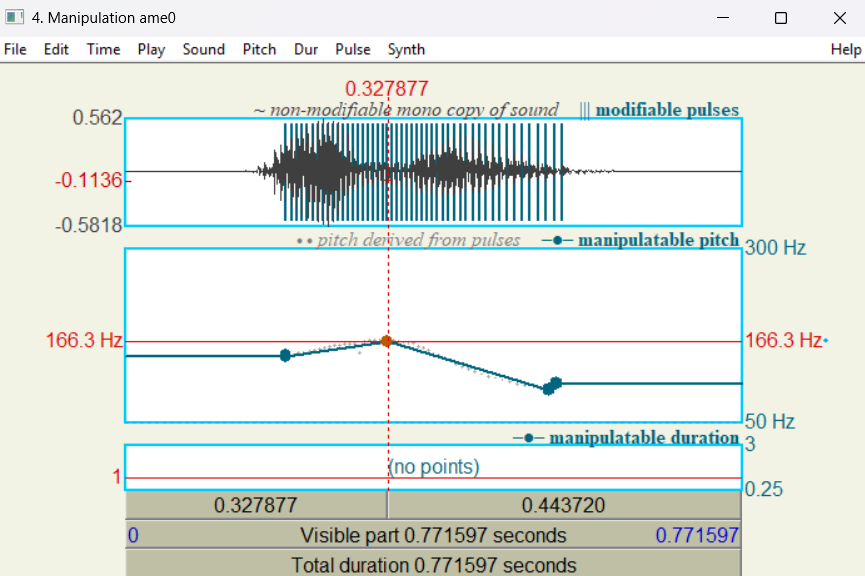The width and height of the screenshot is (865, 576).
Task: Click the duration tier minimum label 0.25
Action: tap(763, 489)
